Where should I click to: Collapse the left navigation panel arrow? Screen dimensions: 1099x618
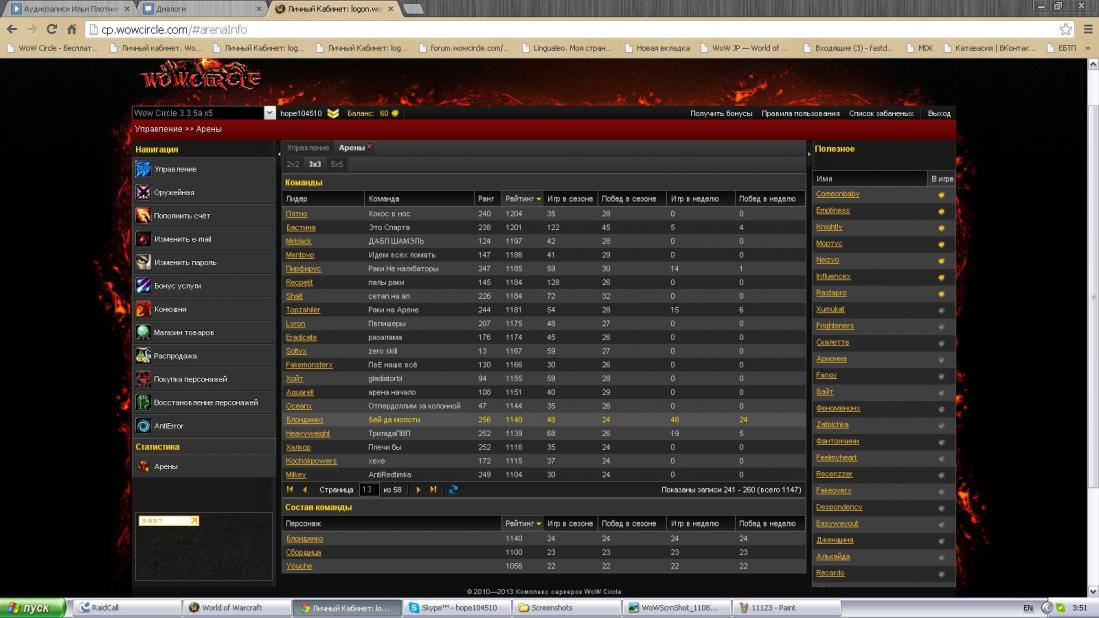pos(279,154)
